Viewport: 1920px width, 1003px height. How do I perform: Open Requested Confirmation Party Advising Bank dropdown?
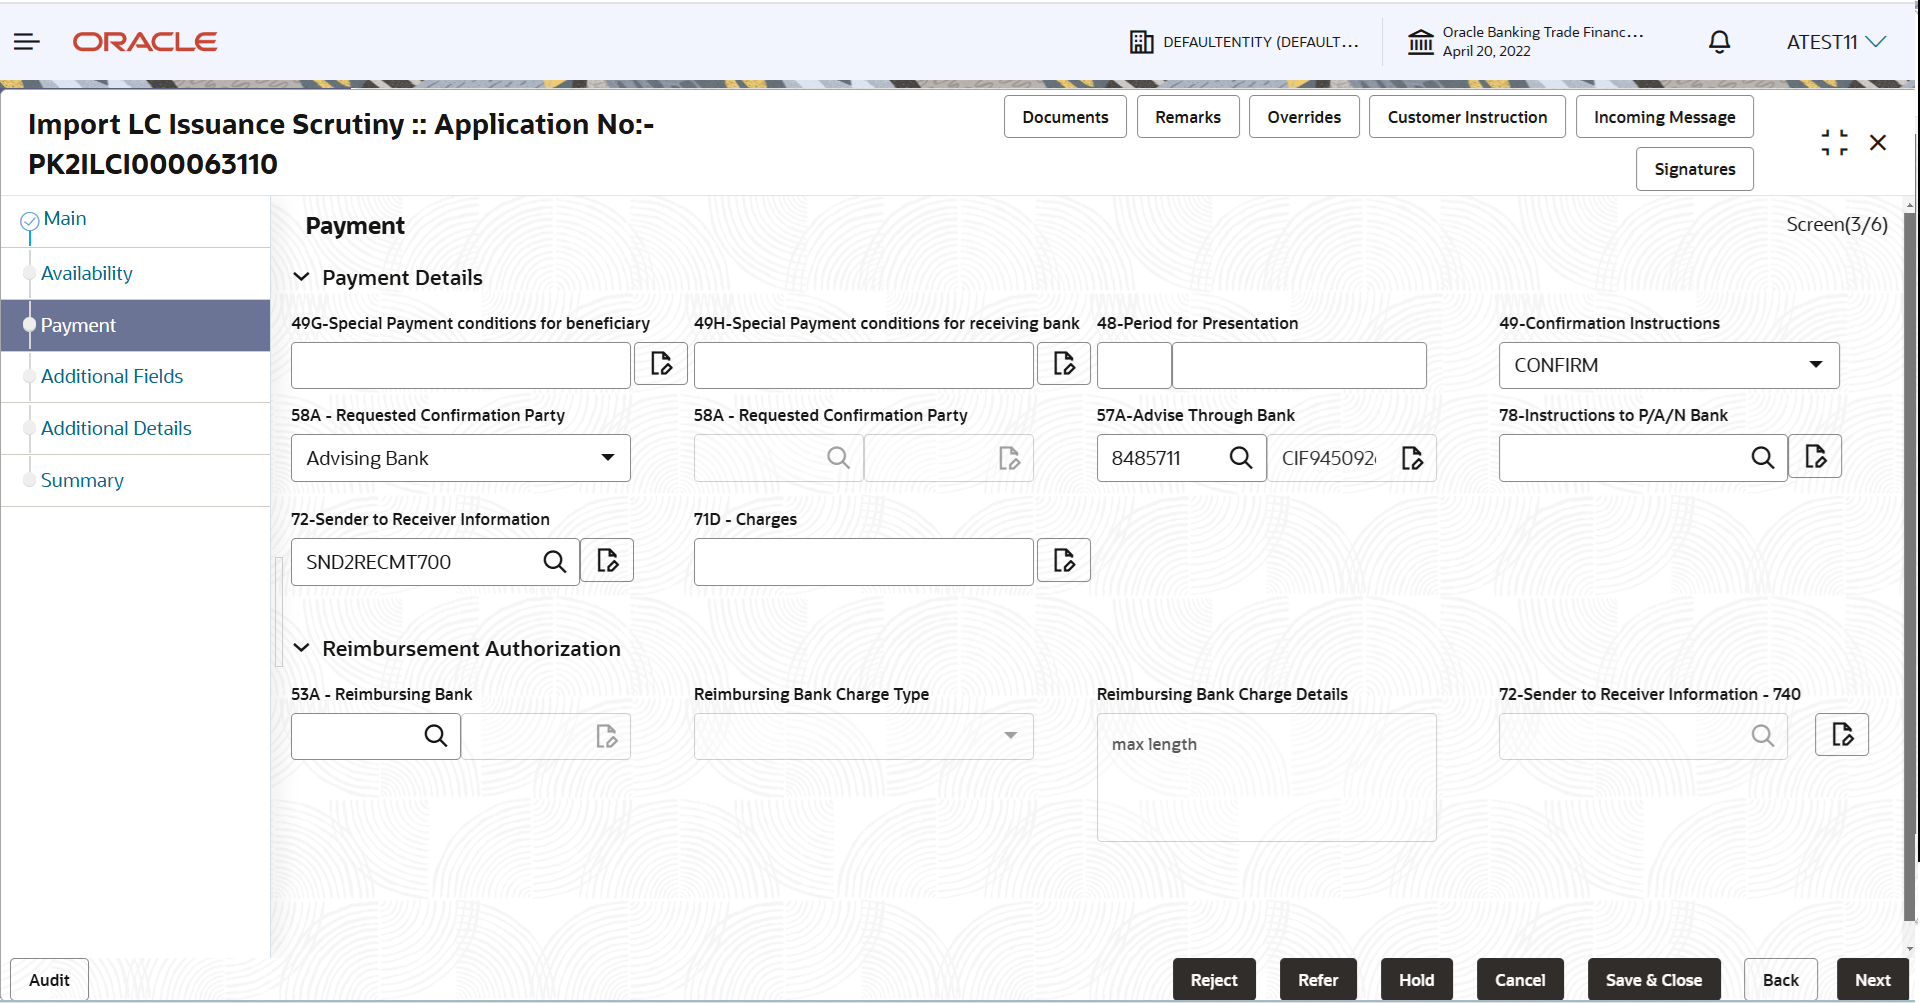(461, 458)
